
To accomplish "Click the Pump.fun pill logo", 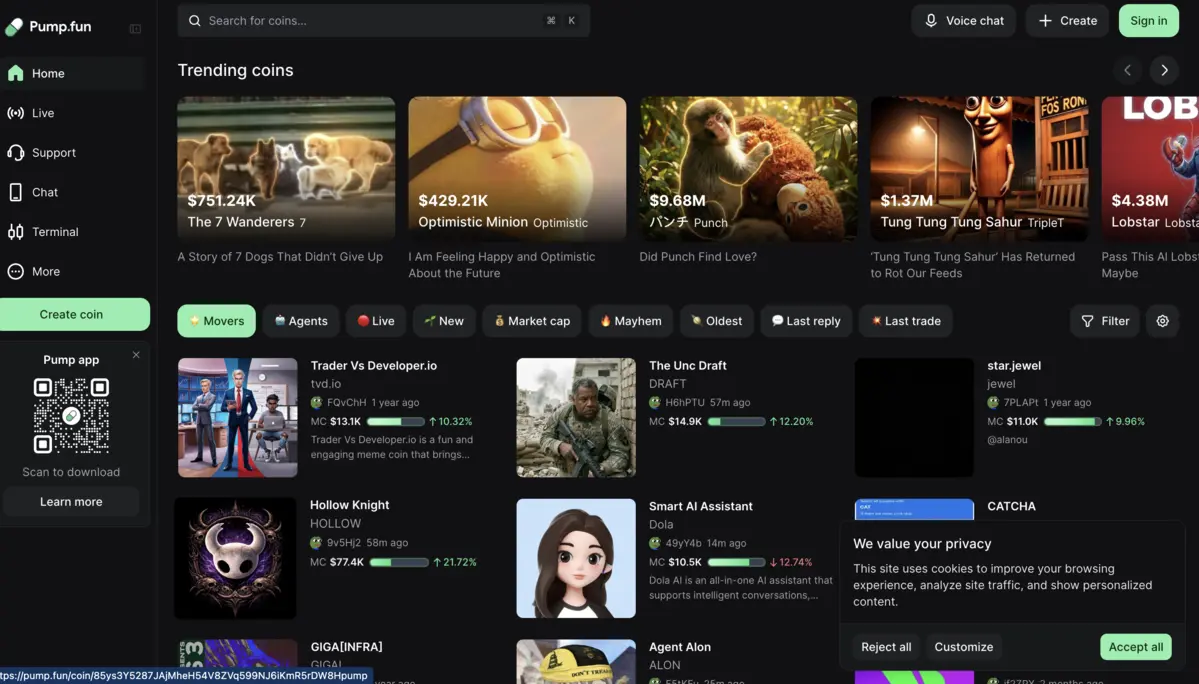I will [x=14, y=27].
